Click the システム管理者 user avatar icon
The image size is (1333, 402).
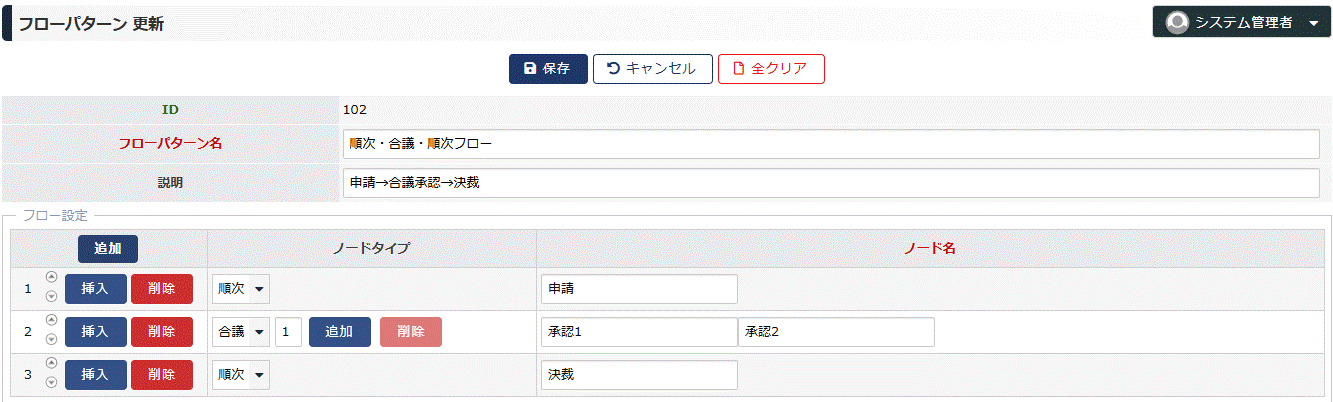tap(1177, 22)
